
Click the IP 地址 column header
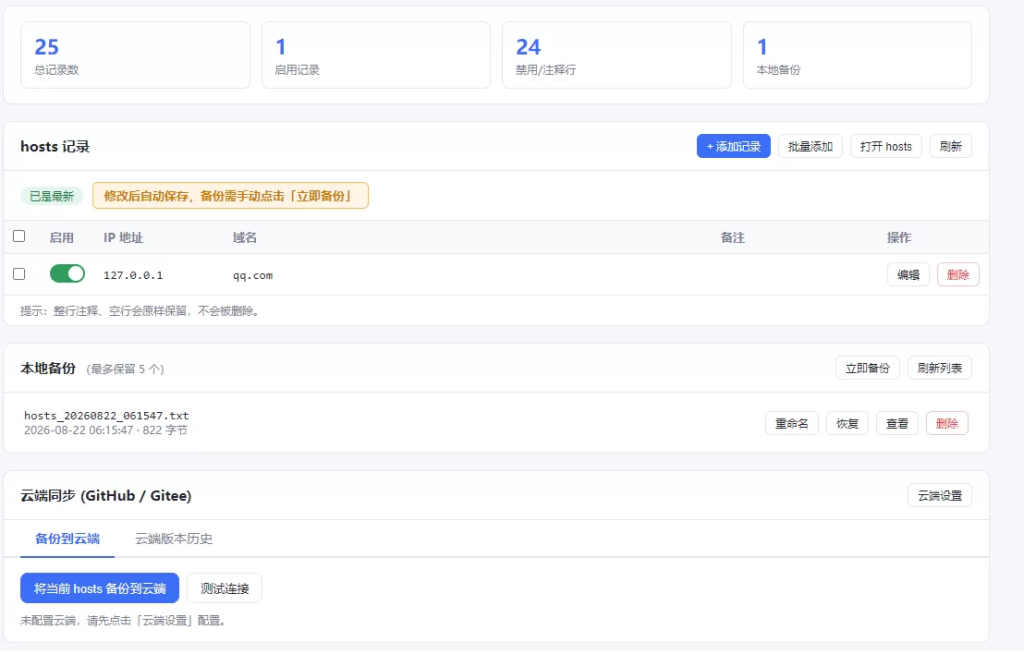point(123,238)
